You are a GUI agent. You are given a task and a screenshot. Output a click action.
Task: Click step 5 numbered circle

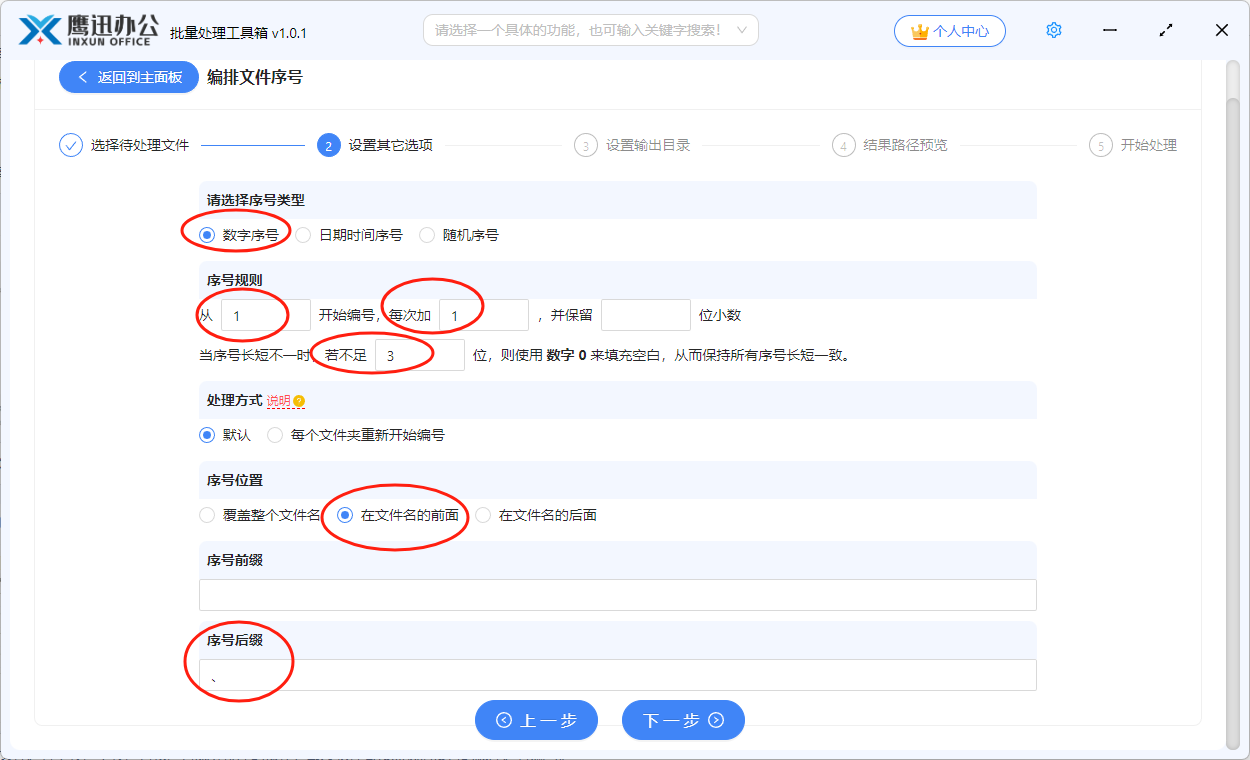[1100, 145]
